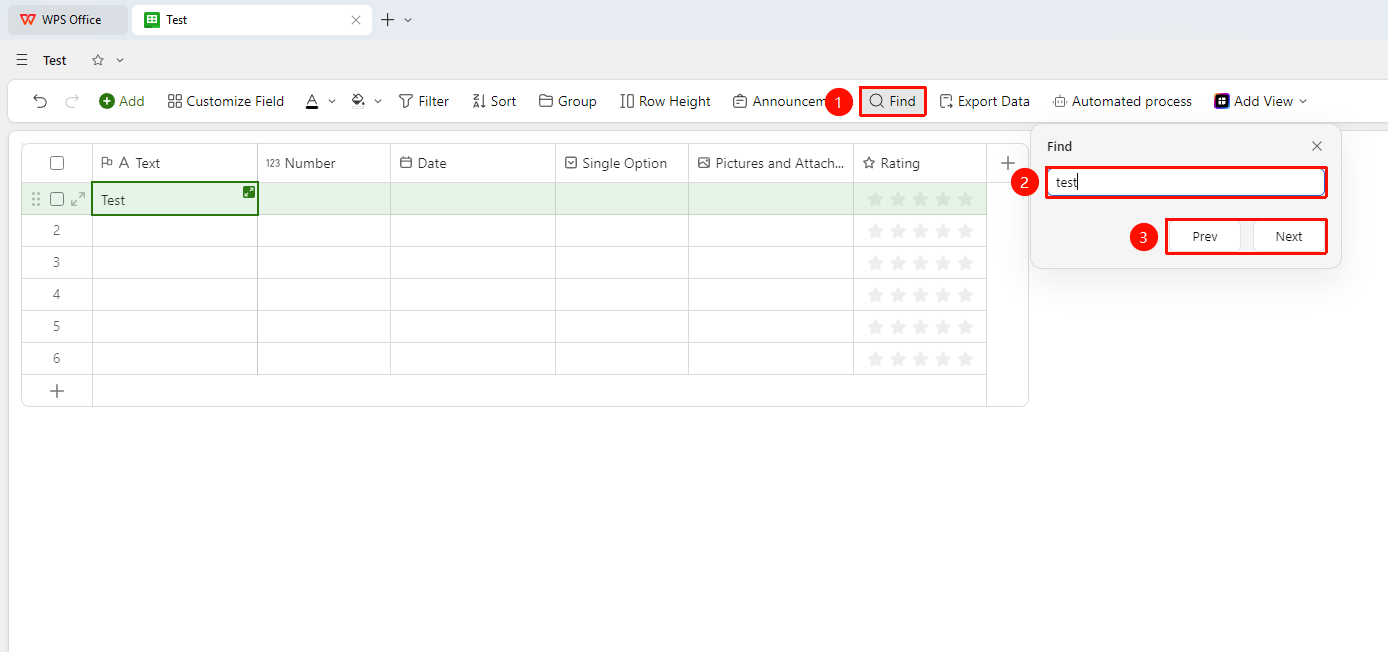Screen dimensions: 1388x652
Task: Open the hamburger menu icon
Action: coord(22,60)
